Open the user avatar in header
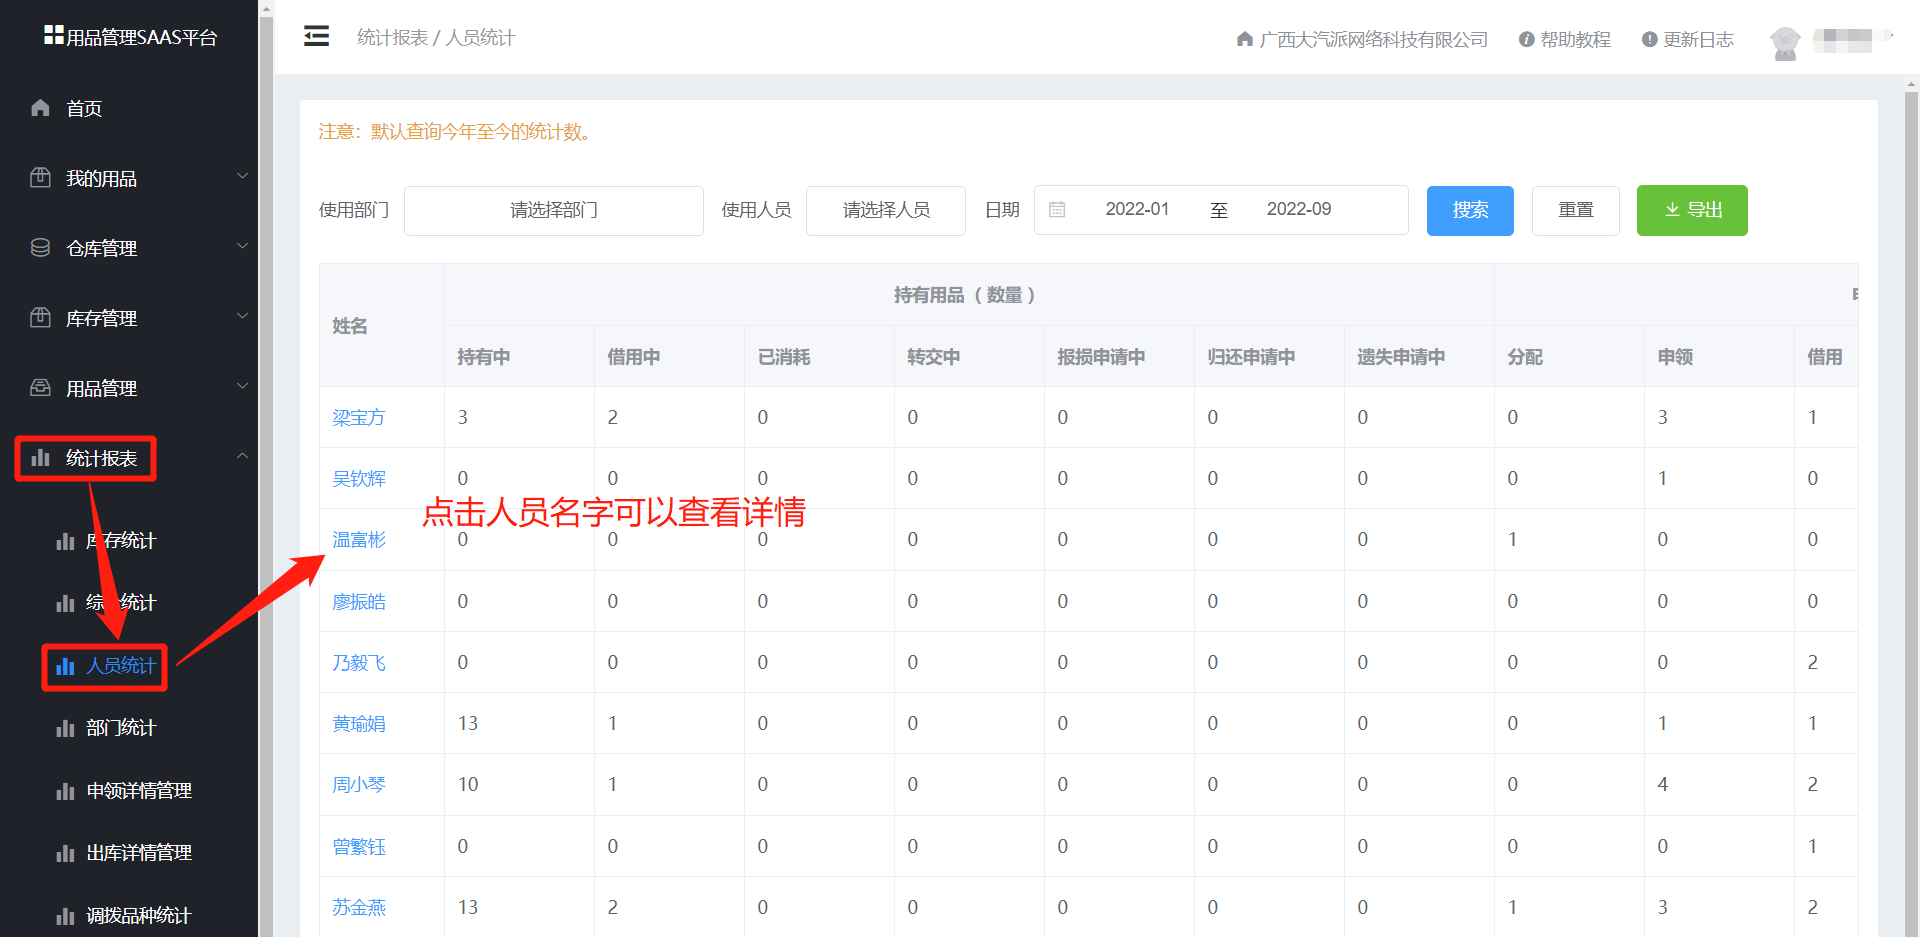1920x937 pixels. [x=1785, y=42]
